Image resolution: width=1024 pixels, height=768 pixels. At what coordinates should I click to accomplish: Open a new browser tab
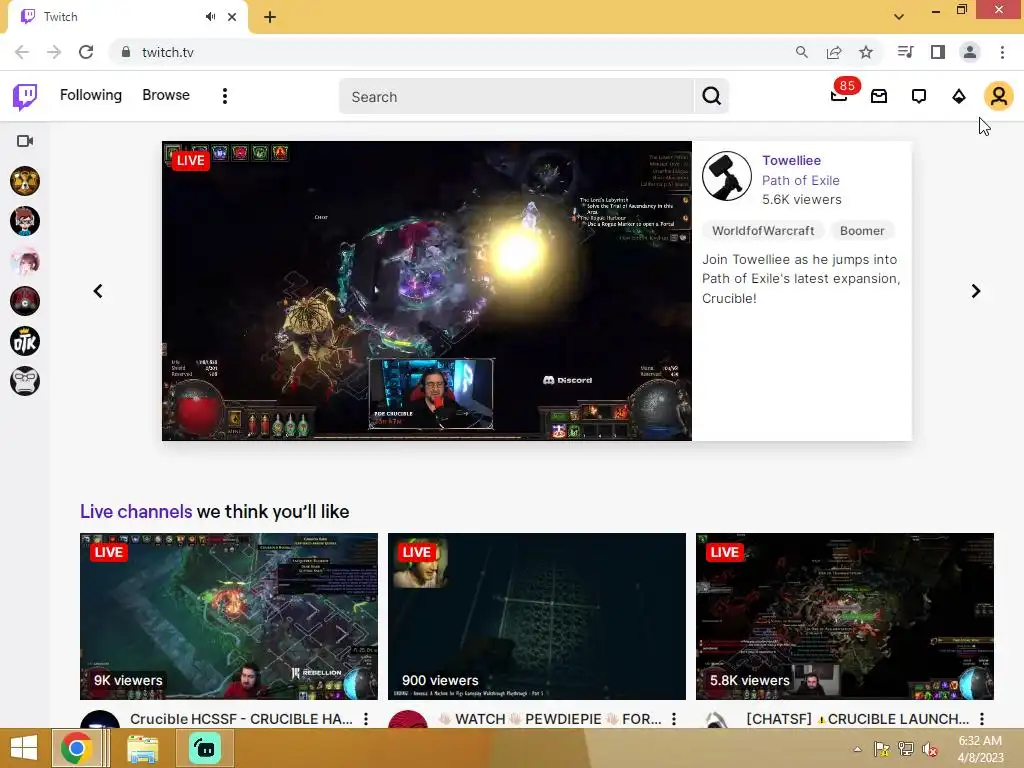click(270, 17)
